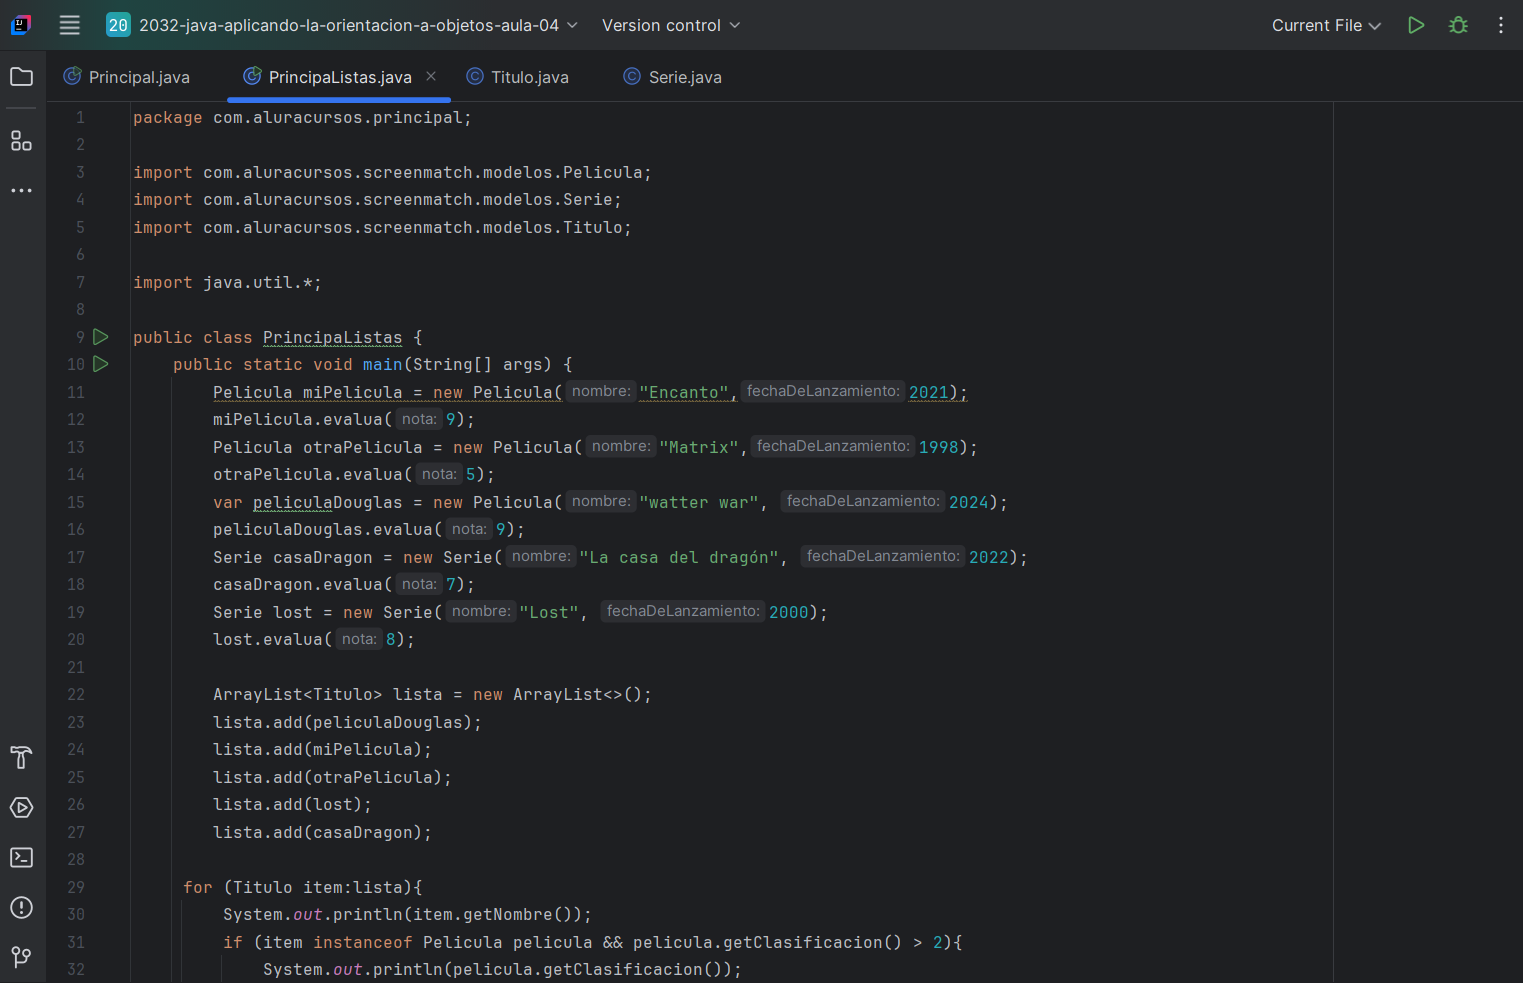Click casaDragon.evalua call on line 18
The width and height of the screenshot is (1523, 983).
[x=344, y=585]
